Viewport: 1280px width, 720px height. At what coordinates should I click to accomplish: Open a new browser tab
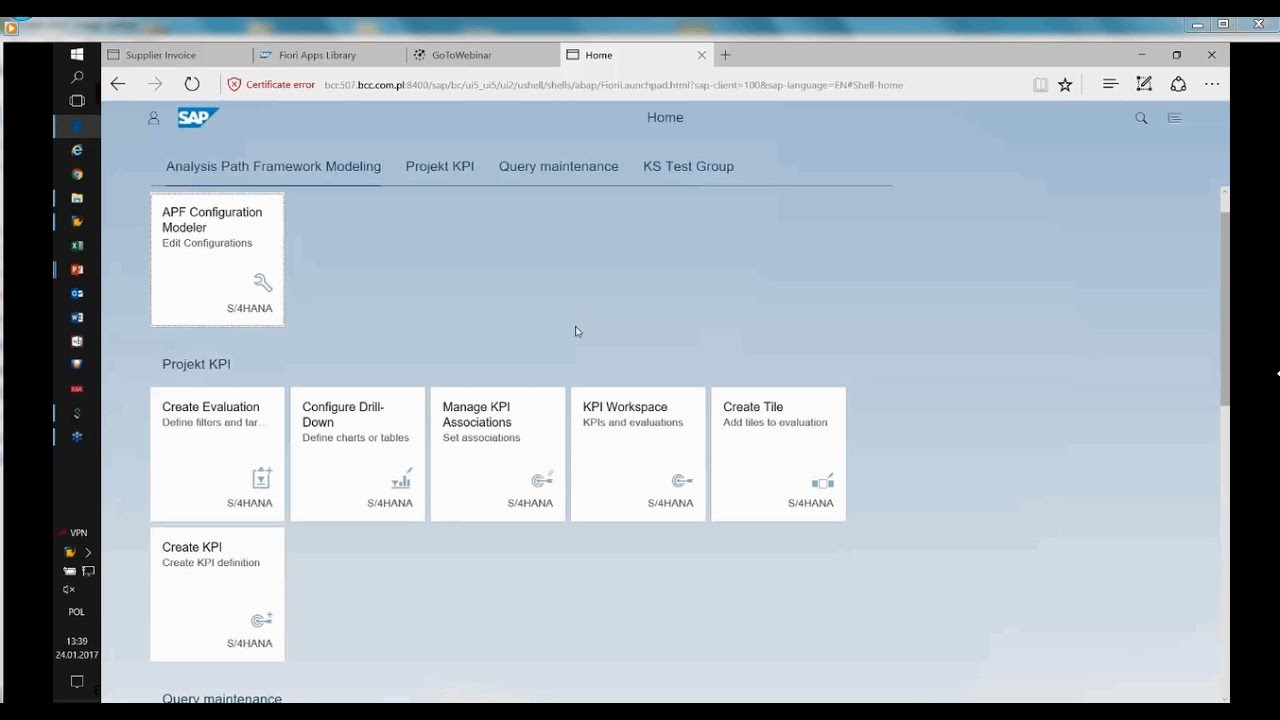pyautogui.click(x=726, y=55)
